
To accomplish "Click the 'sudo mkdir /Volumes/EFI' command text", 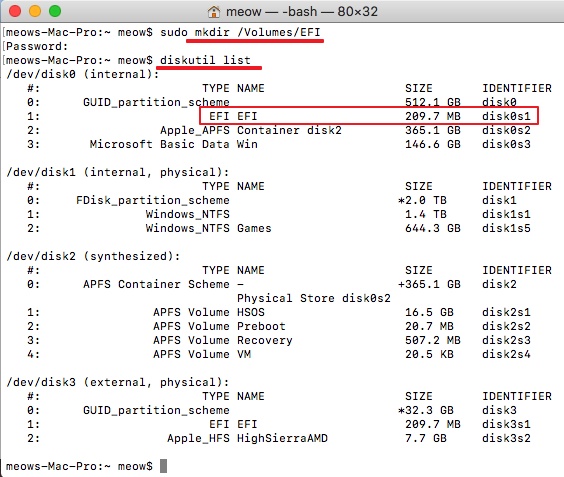I will point(240,32).
